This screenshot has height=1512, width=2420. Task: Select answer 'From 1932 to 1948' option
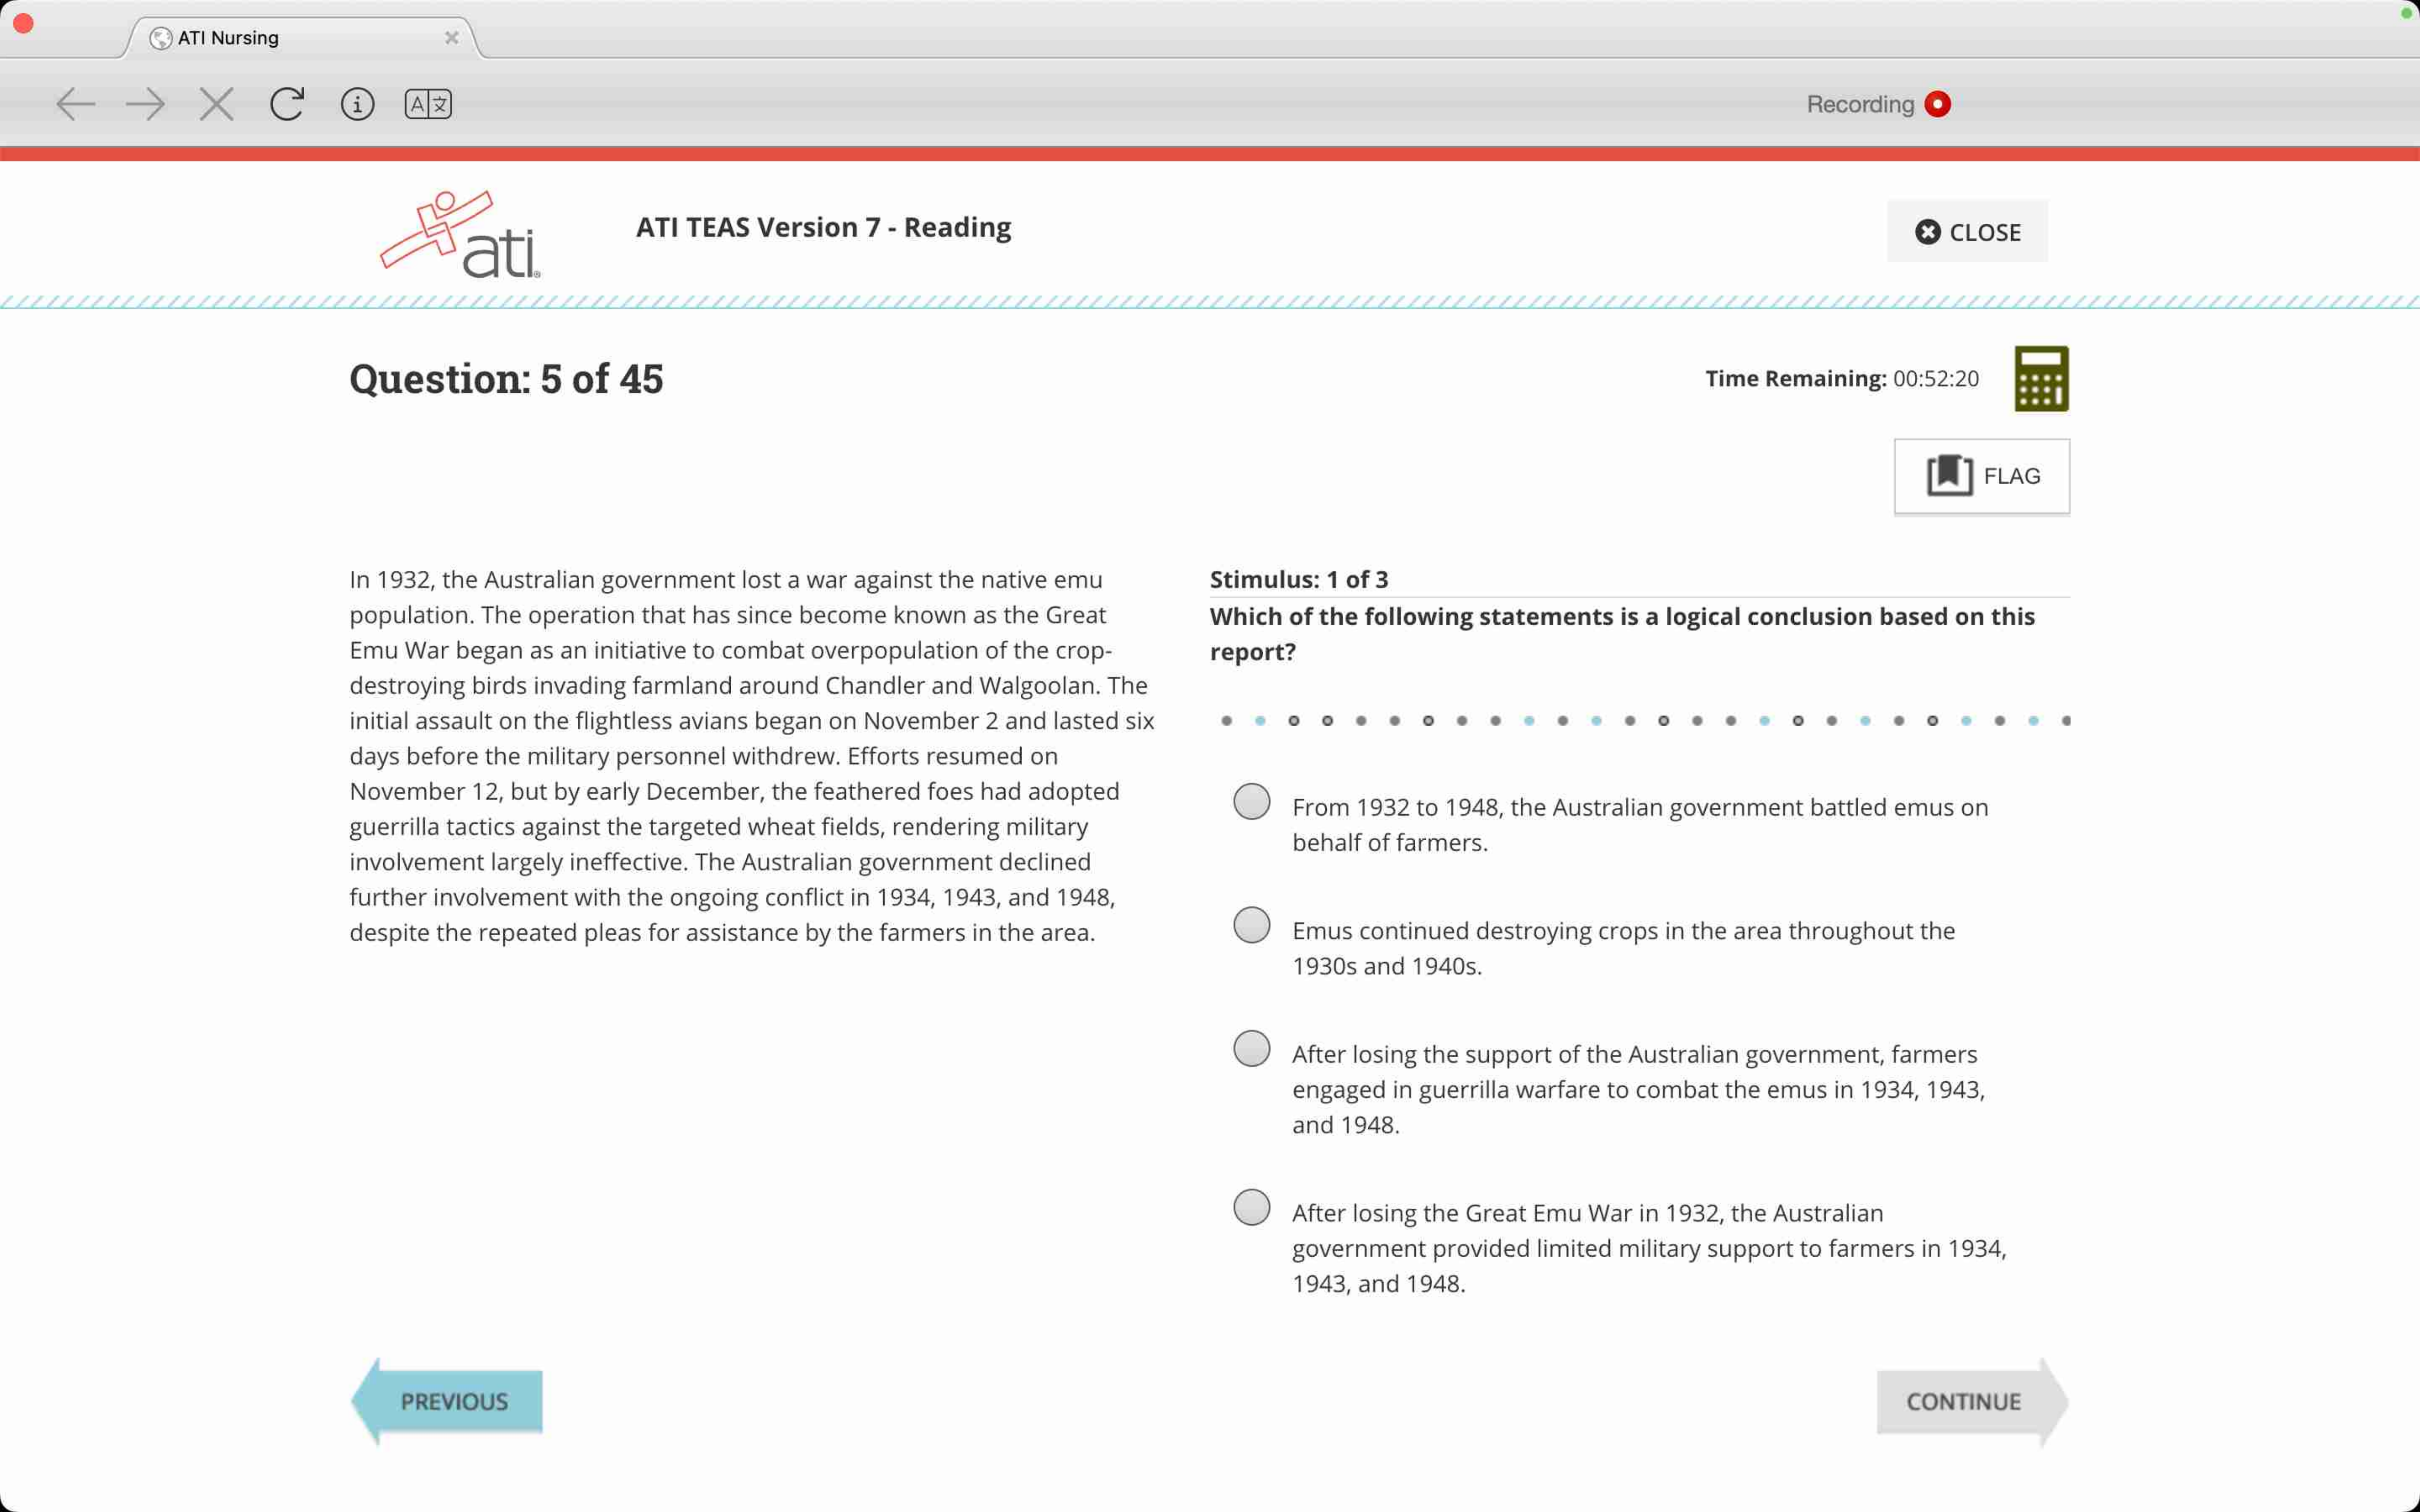pyautogui.click(x=1251, y=802)
